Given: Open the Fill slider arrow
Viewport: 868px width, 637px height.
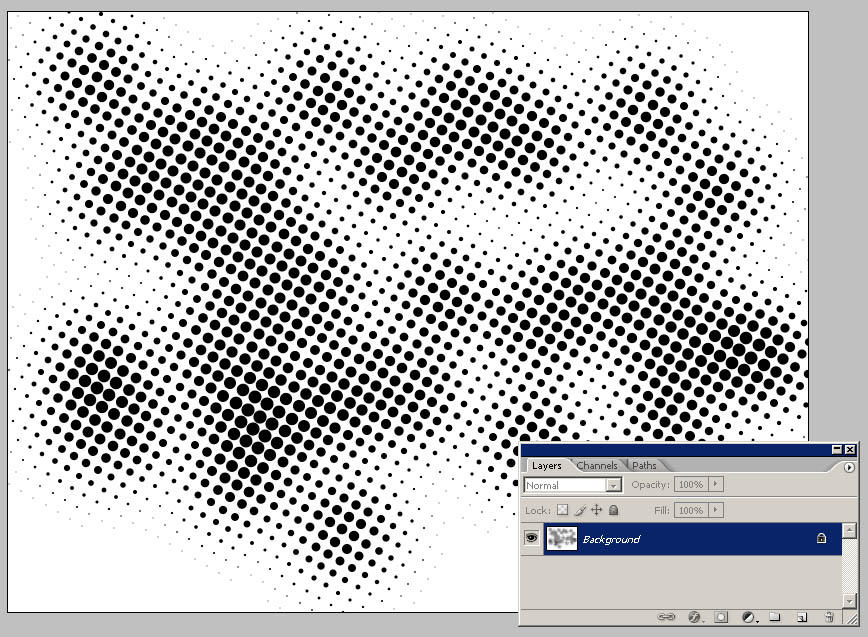Looking at the screenshot, I should [x=716, y=510].
